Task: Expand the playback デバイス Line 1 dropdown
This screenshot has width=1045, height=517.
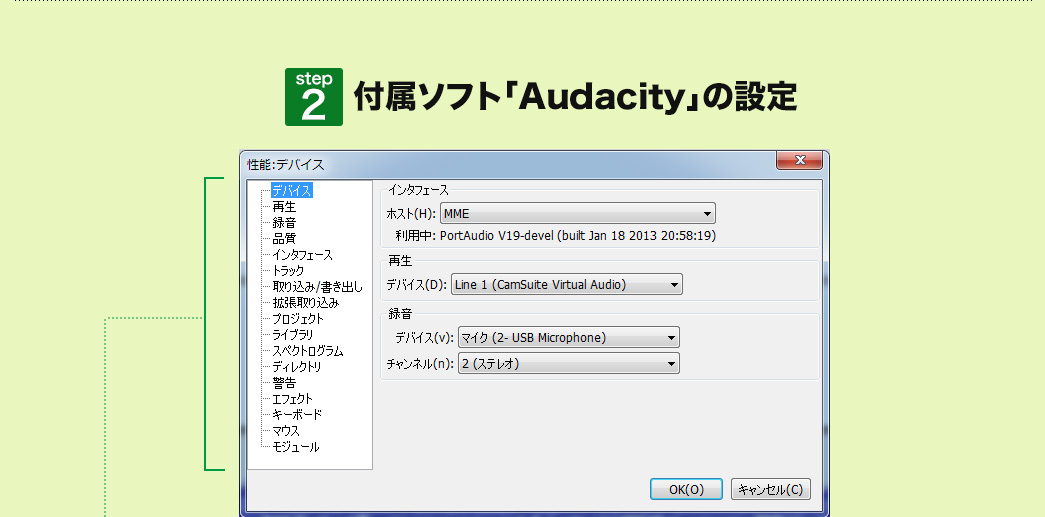Action: [x=567, y=284]
